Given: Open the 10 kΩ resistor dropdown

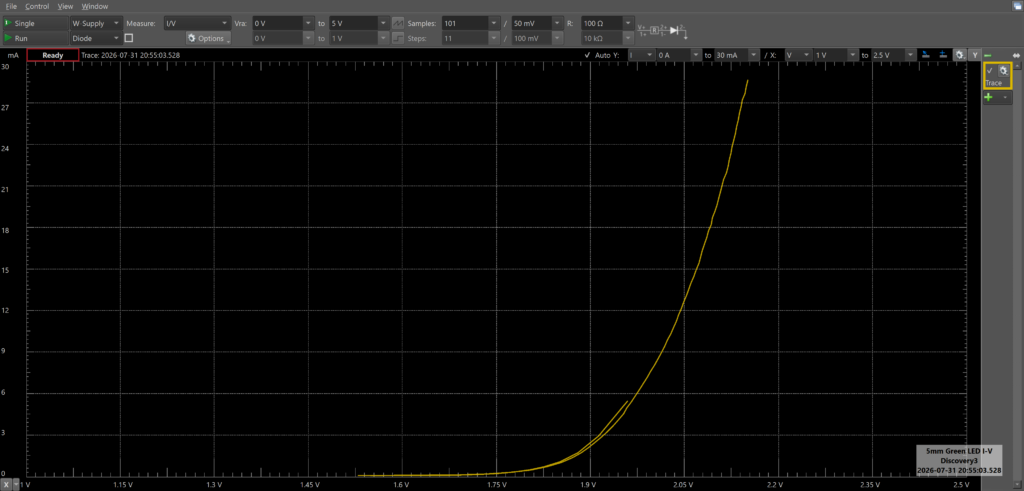Looking at the screenshot, I should point(607,39).
